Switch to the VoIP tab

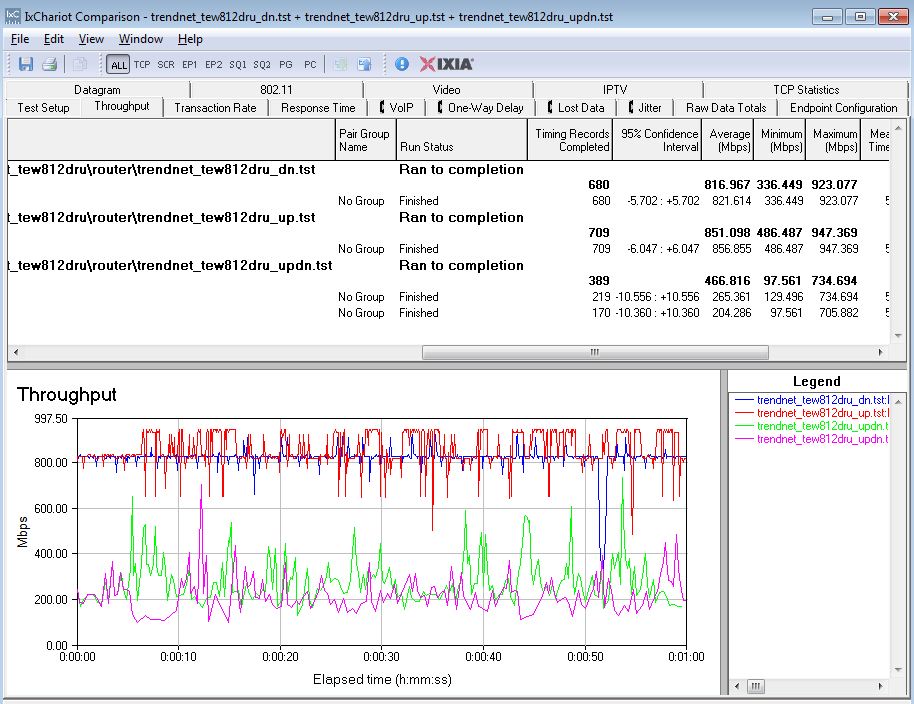(396, 108)
